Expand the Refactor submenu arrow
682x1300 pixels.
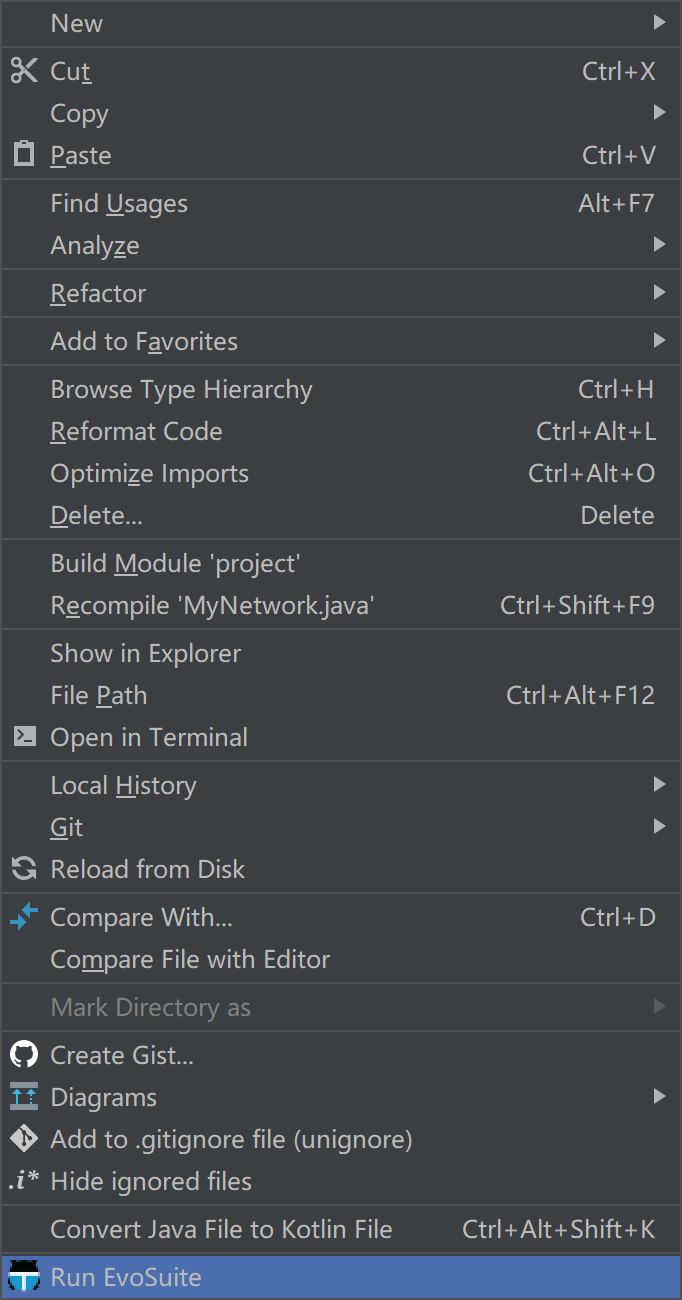click(x=659, y=293)
